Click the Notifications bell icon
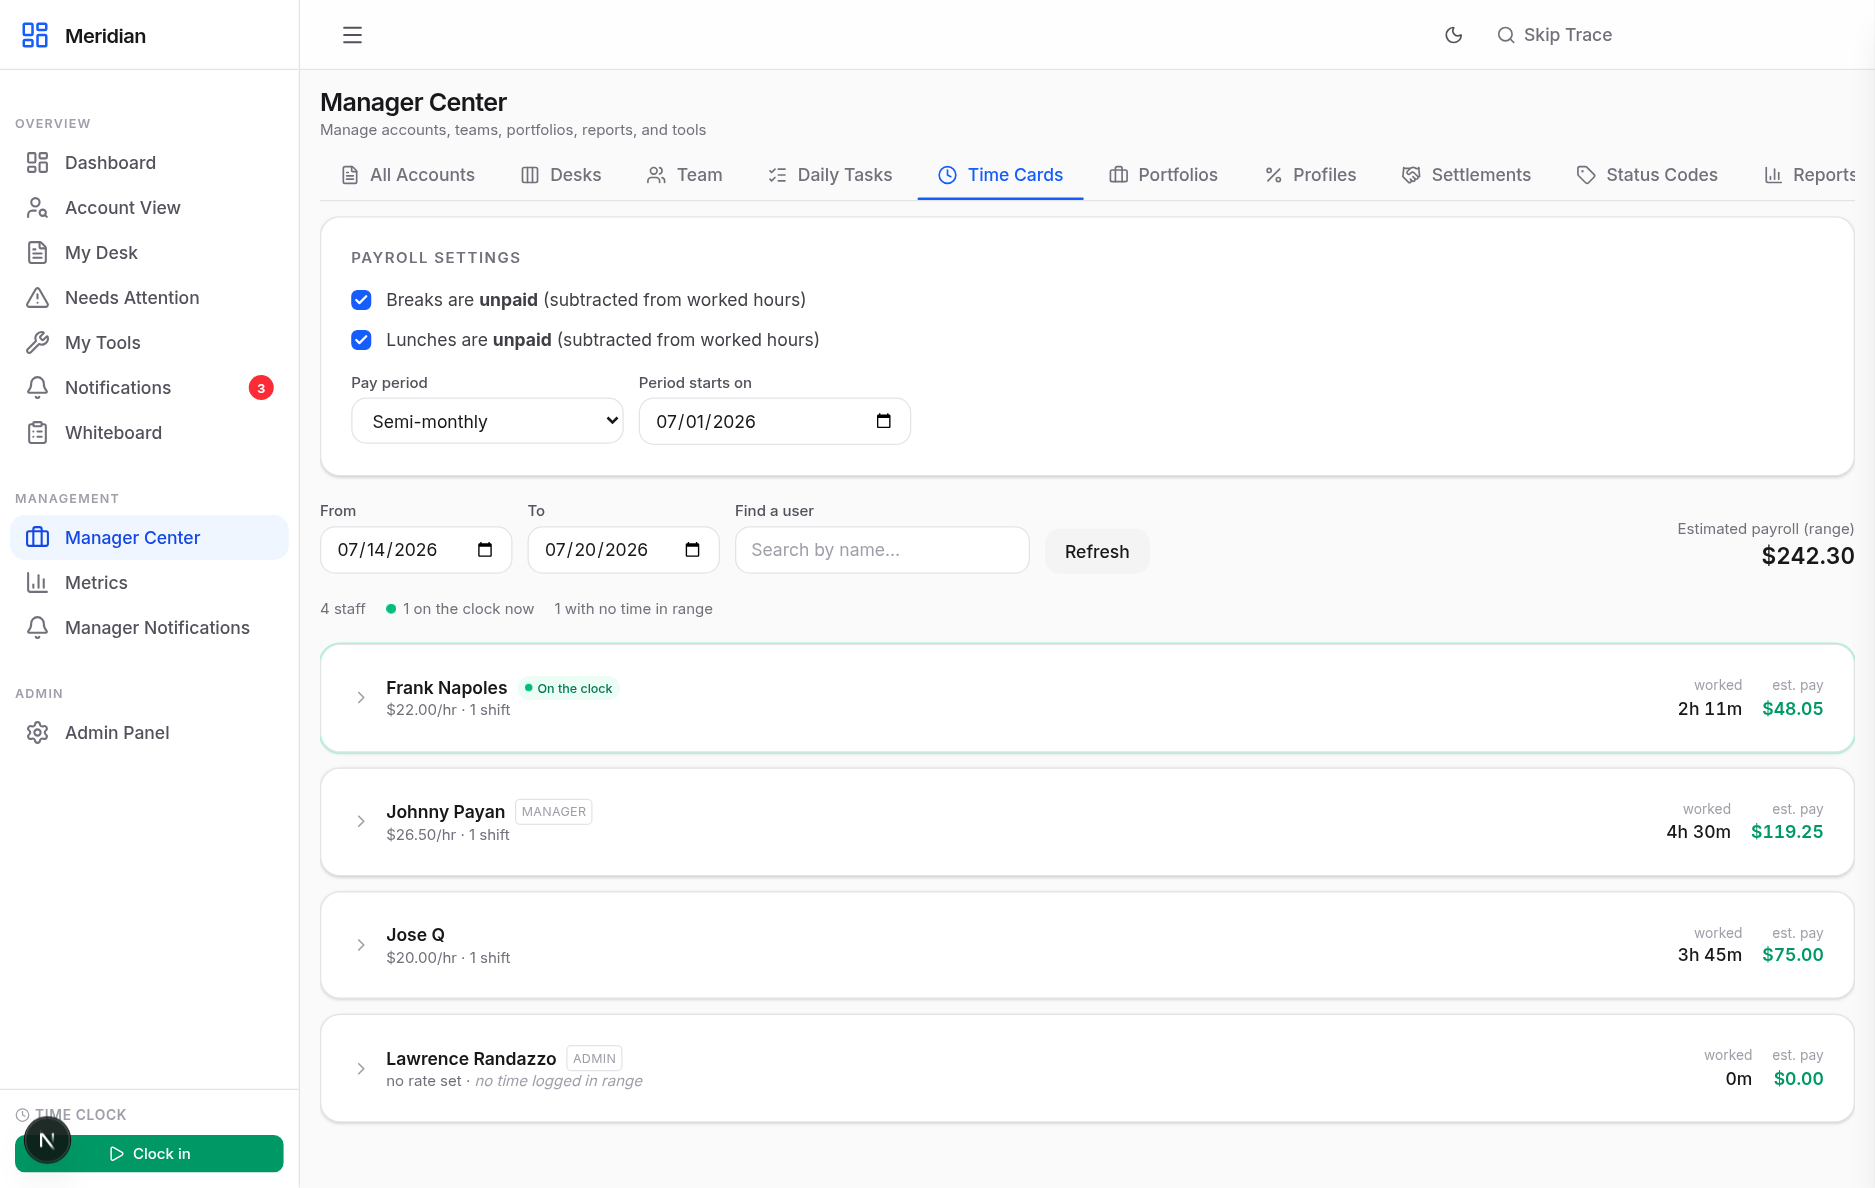Viewport: 1875px width, 1188px height. (x=37, y=388)
